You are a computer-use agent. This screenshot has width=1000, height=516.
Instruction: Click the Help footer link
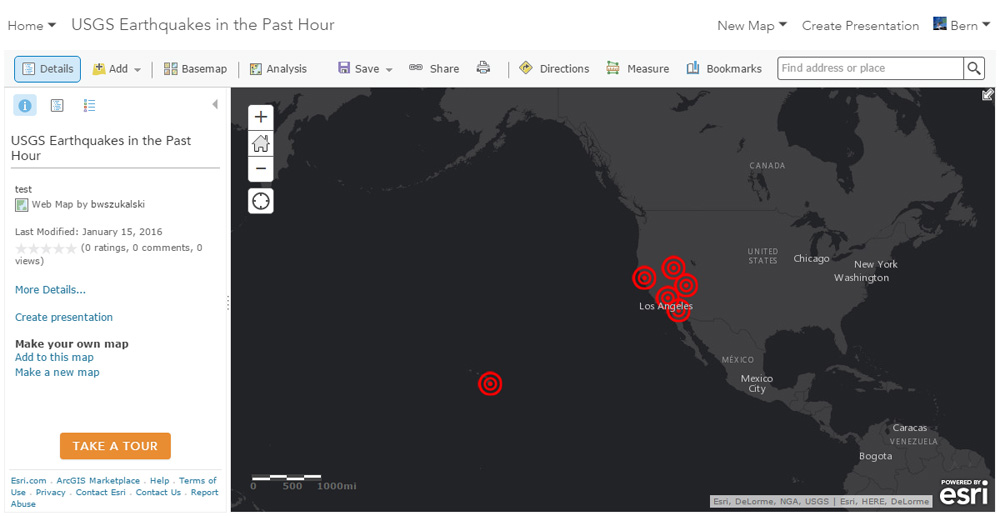coord(160,480)
